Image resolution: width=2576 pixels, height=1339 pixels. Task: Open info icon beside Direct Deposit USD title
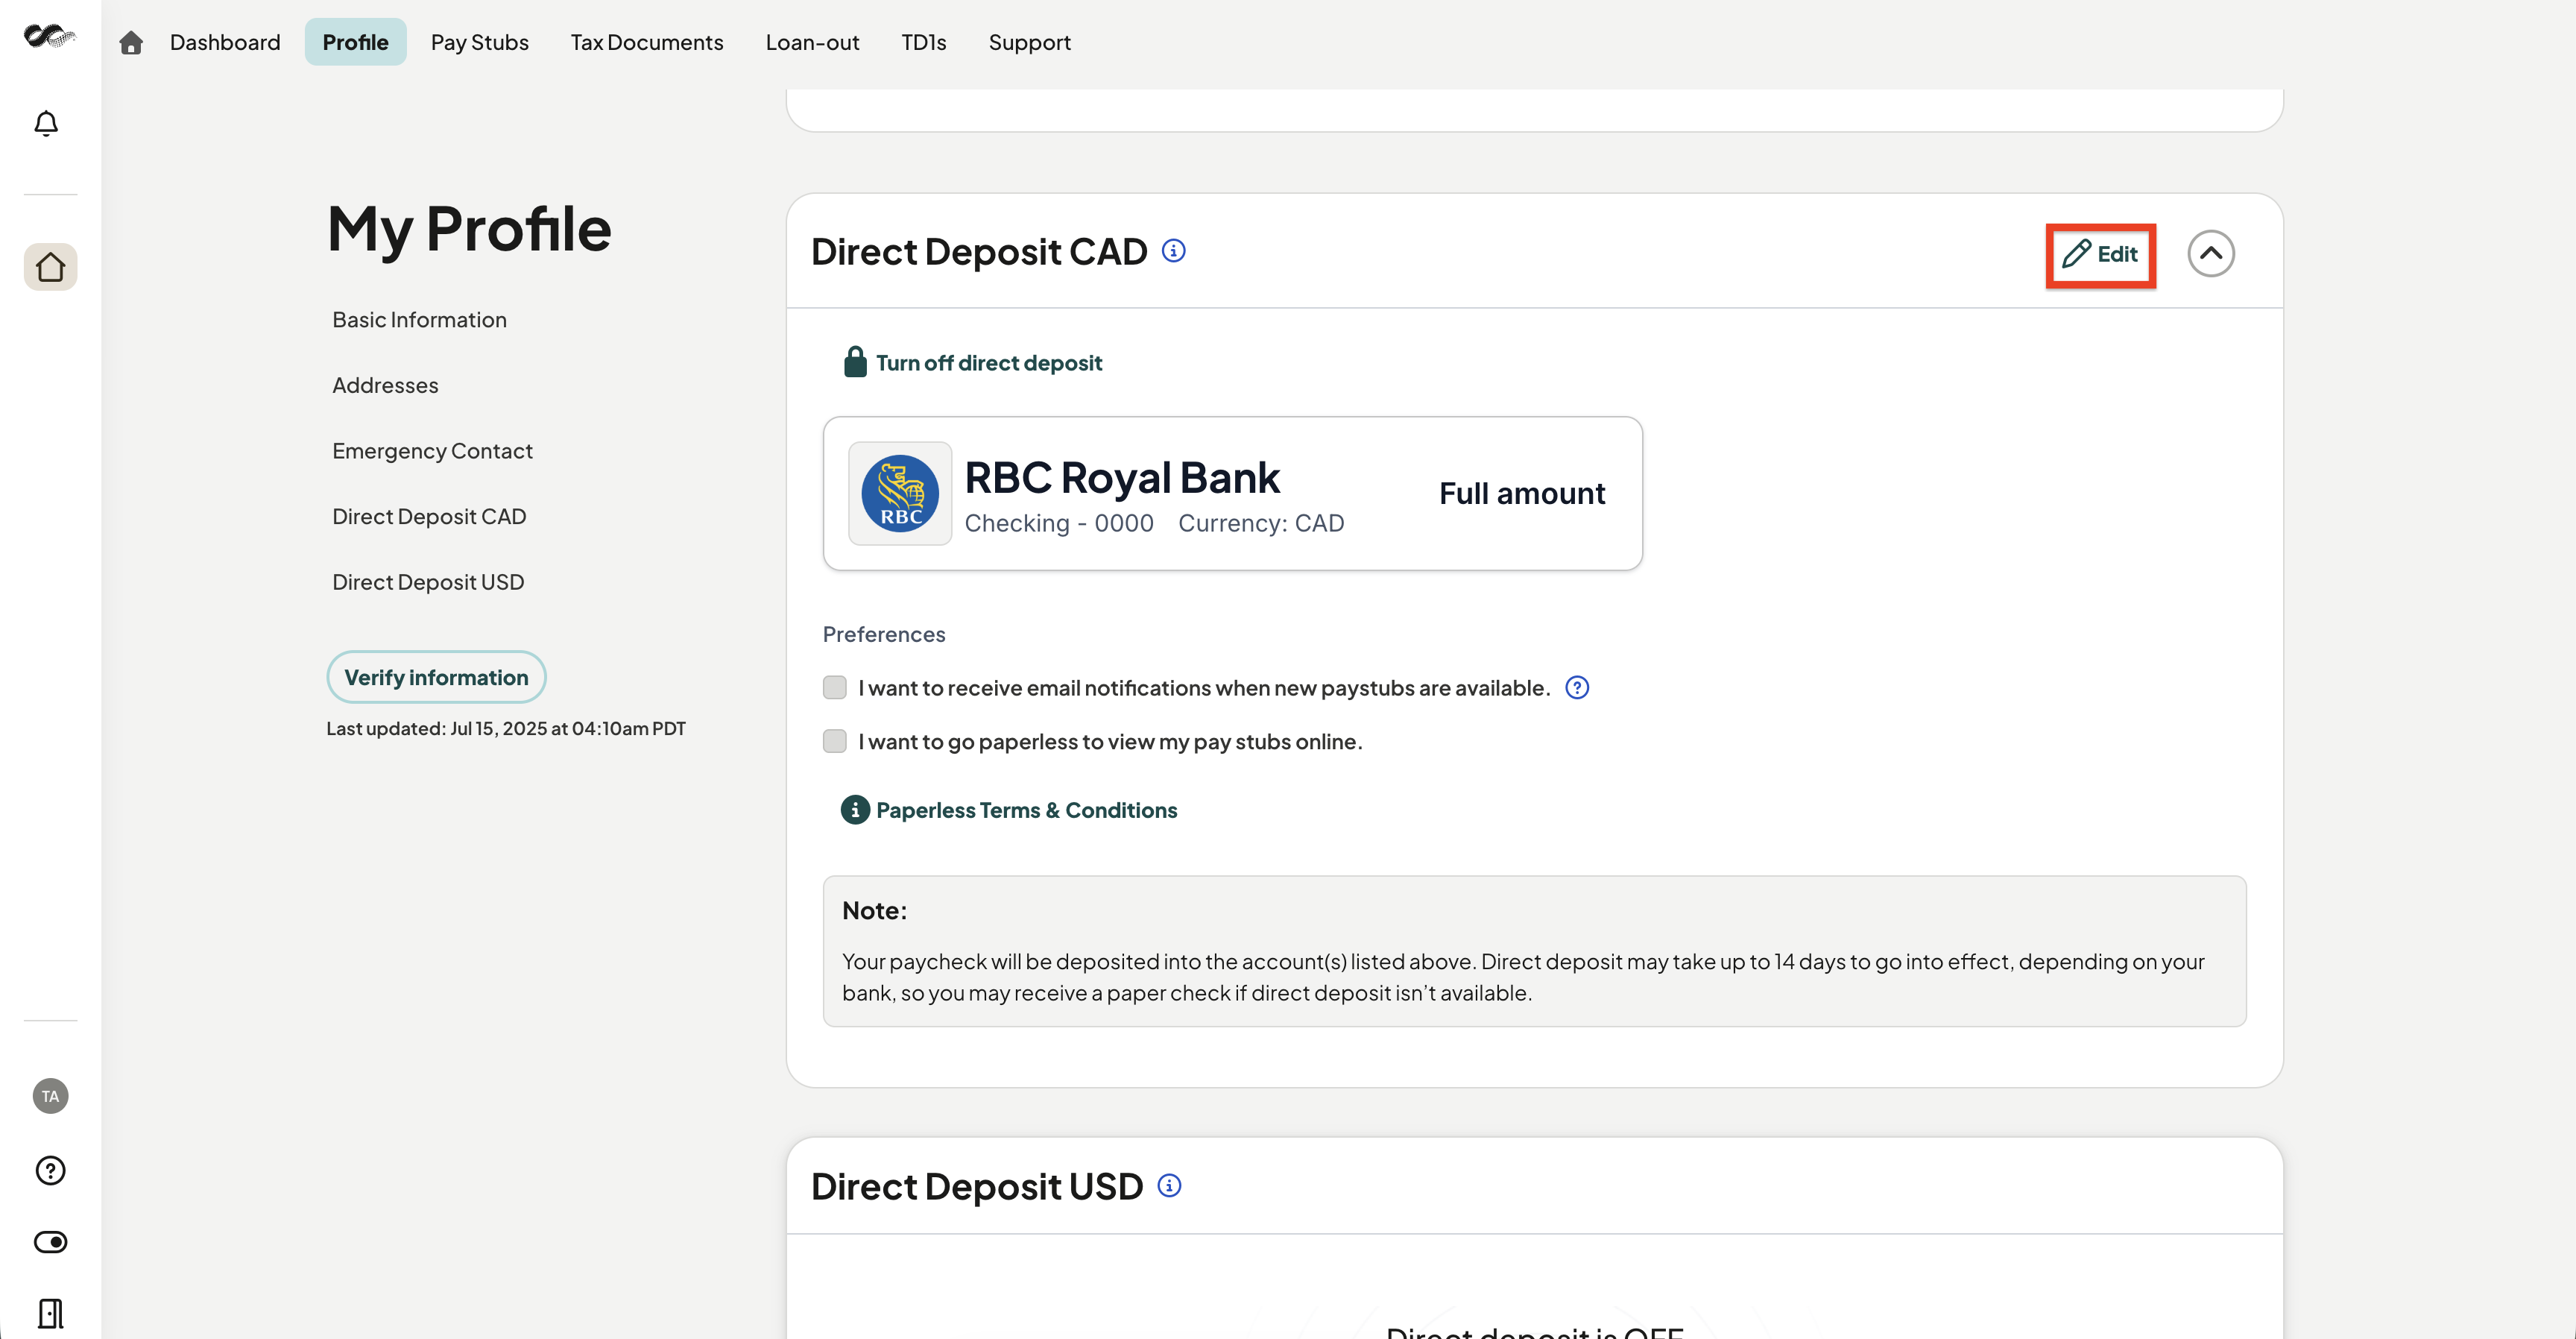click(x=1169, y=1186)
